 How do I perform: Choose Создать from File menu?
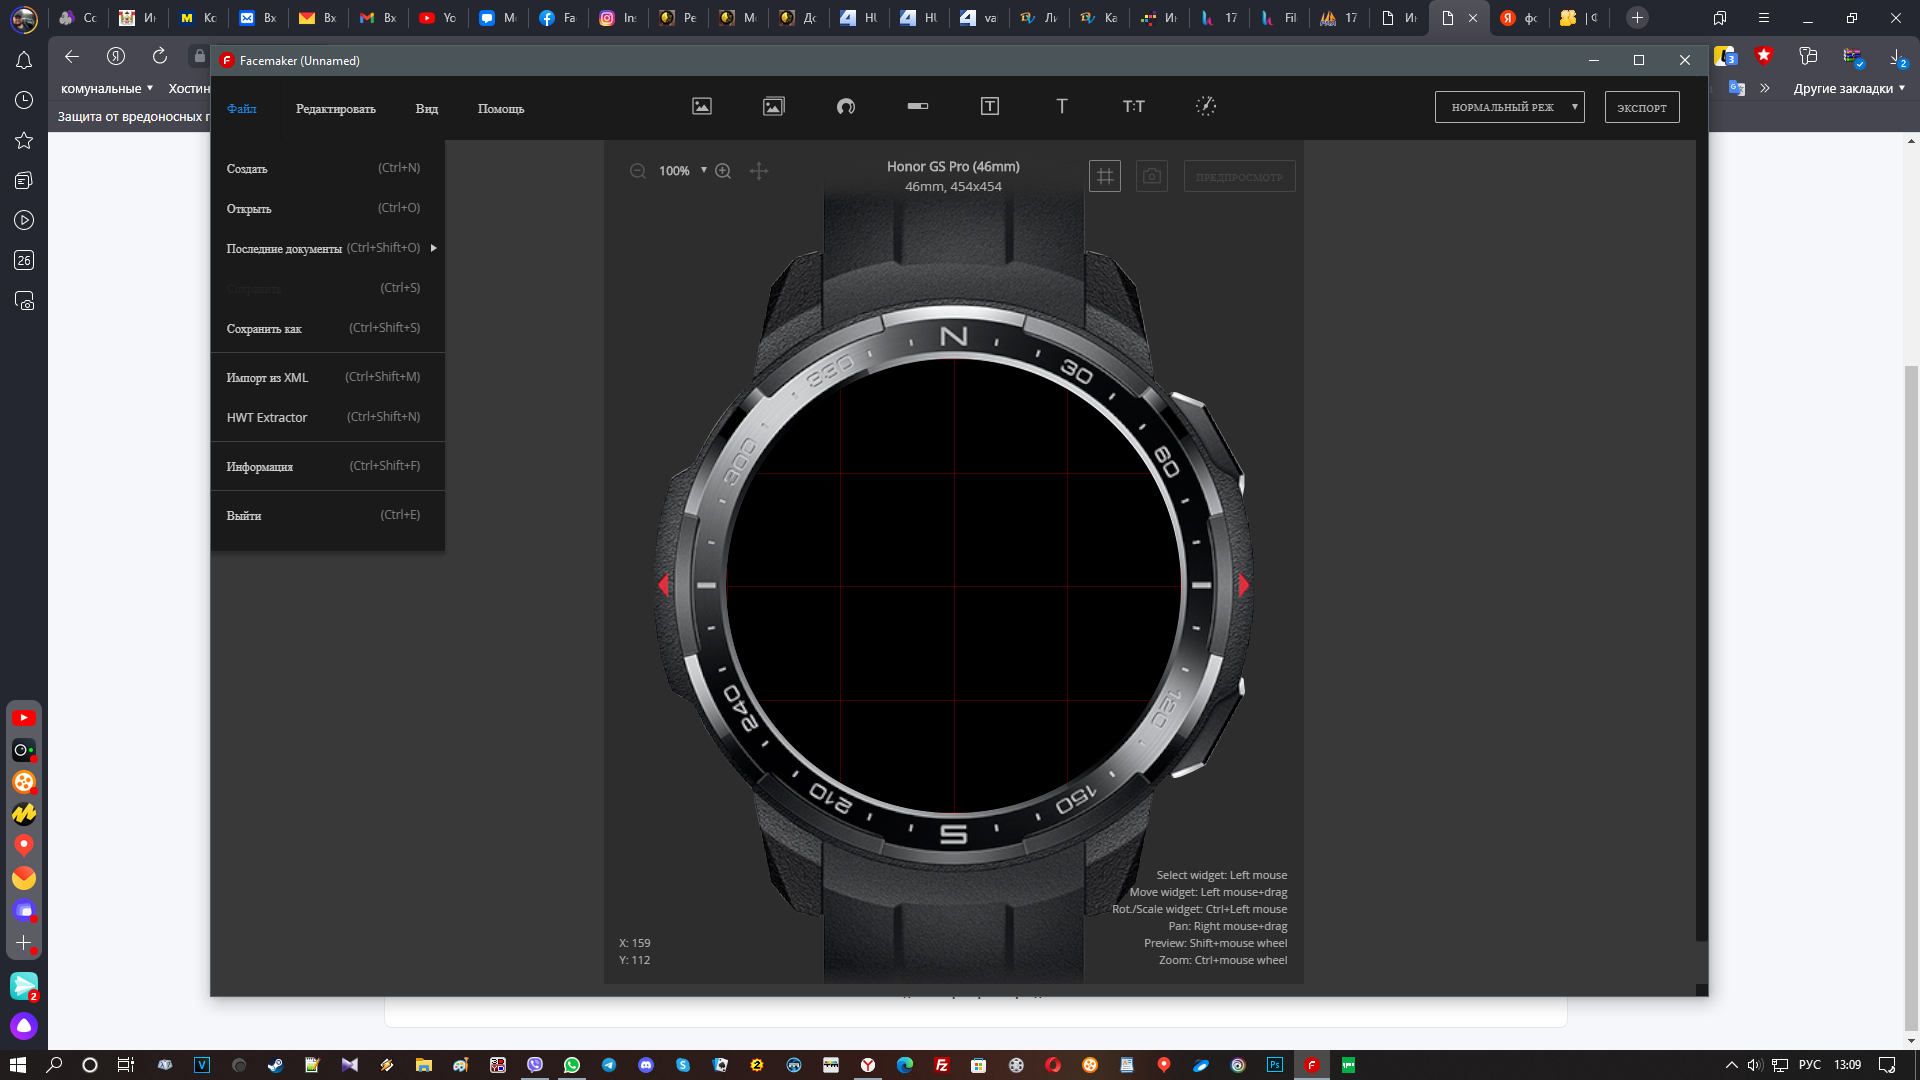pos(328,168)
